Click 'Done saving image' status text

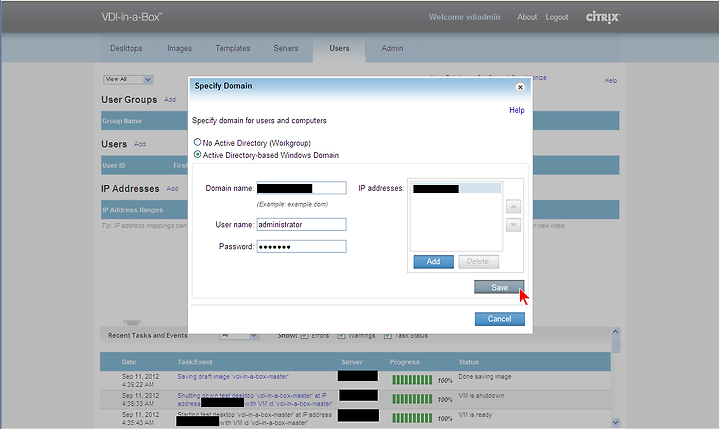click(484, 377)
